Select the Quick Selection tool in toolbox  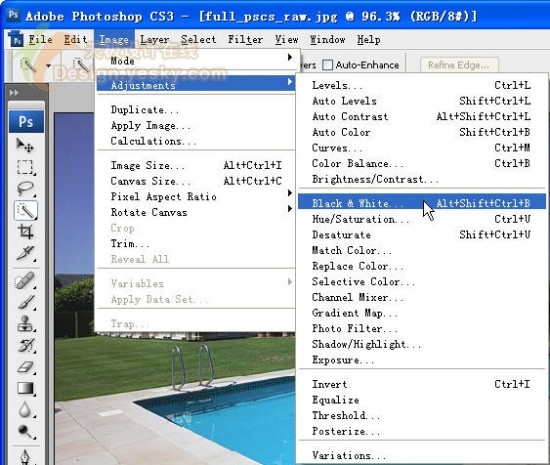click(26, 210)
